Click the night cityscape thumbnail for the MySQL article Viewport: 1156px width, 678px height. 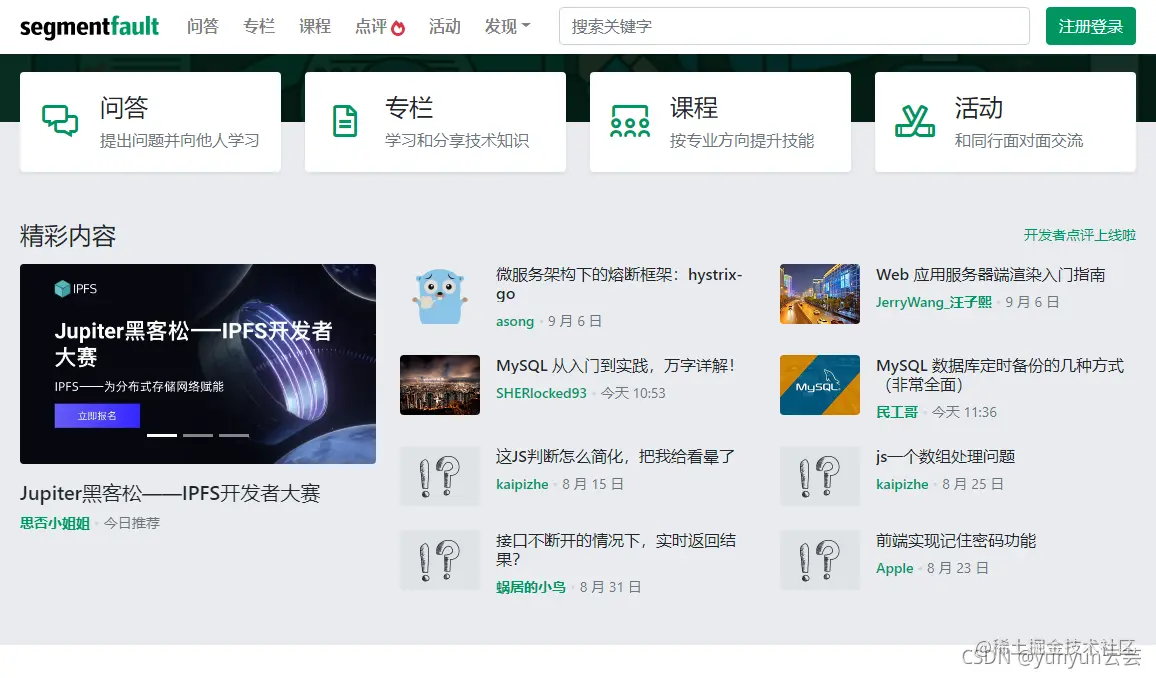[x=440, y=385]
